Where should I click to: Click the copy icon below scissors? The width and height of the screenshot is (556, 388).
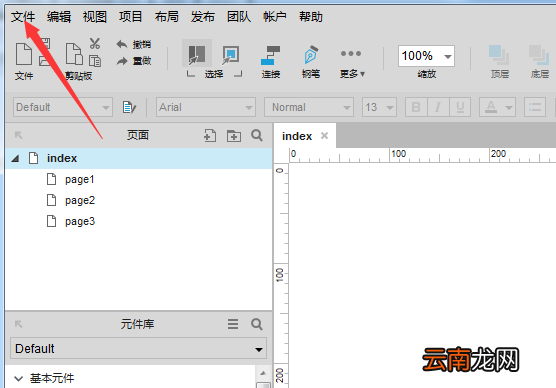pos(95,61)
